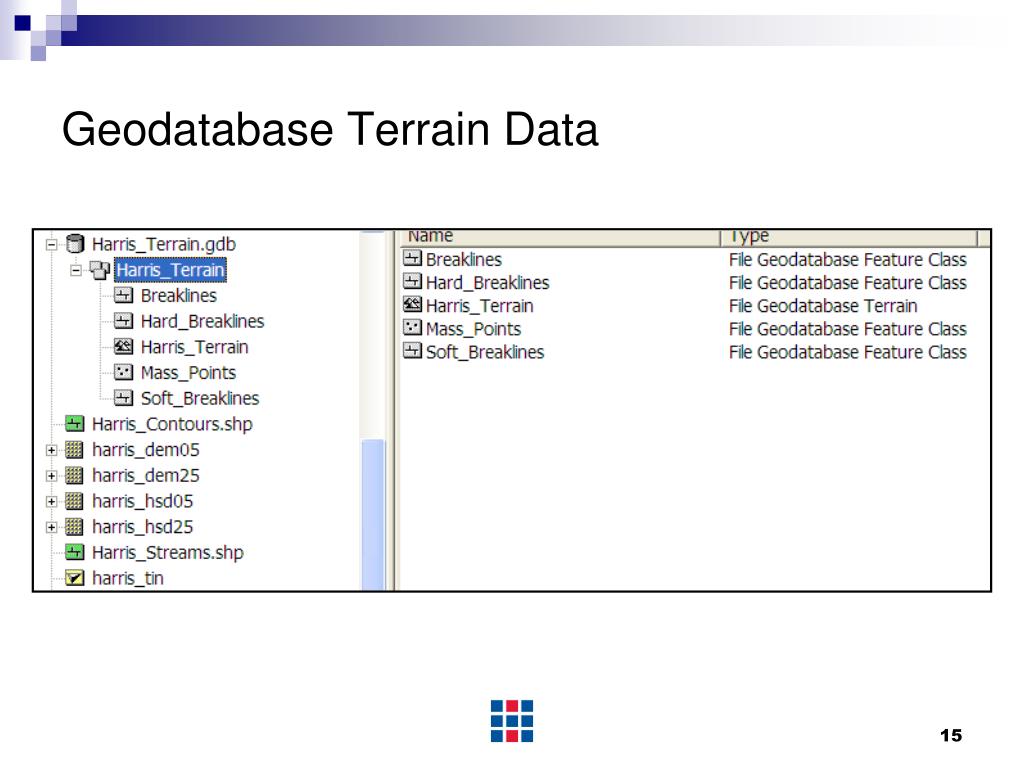This screenshot has height=768, width=1024.
Task: Select Breaklines label in the catalog tree
Action: (178, 295)
